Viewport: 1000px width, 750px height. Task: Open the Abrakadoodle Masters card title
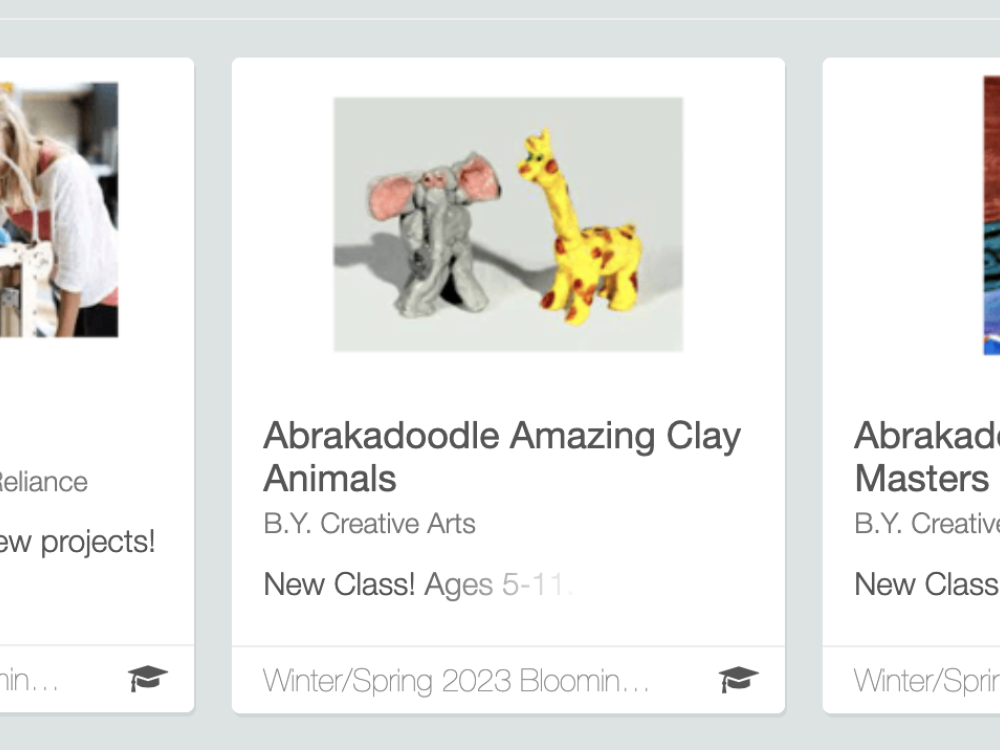(927, 457)
